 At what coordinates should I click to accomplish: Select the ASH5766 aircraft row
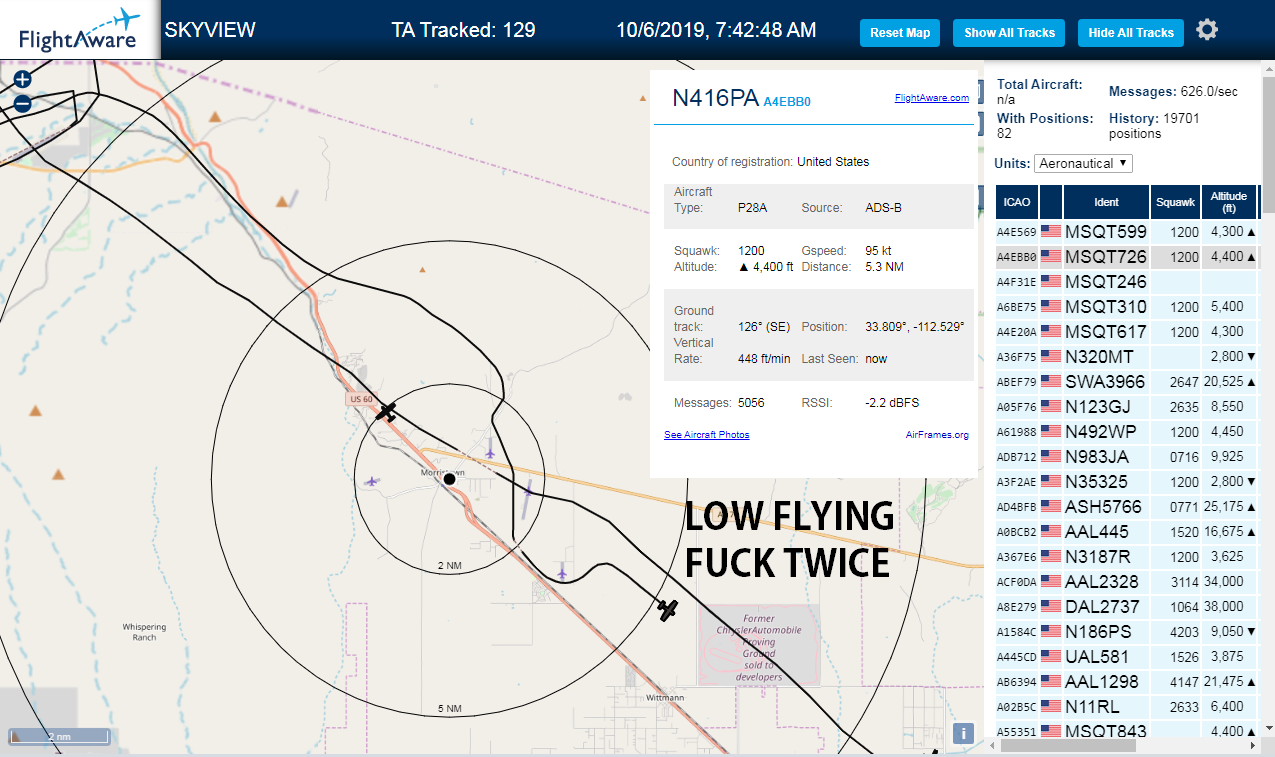(x=1126, y=506)
